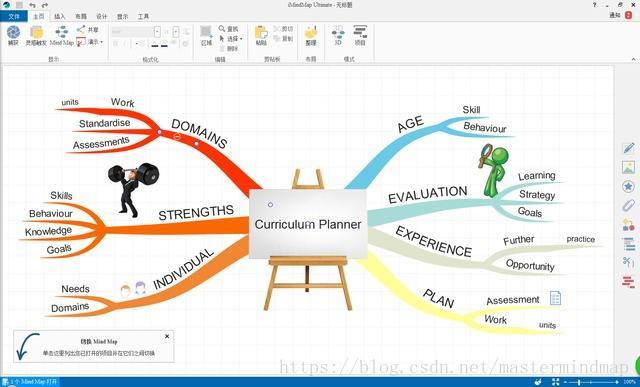This screenshot has height=387, width=640.
Task: Select the STRENGTHS branch label
Action: [196, 212]
